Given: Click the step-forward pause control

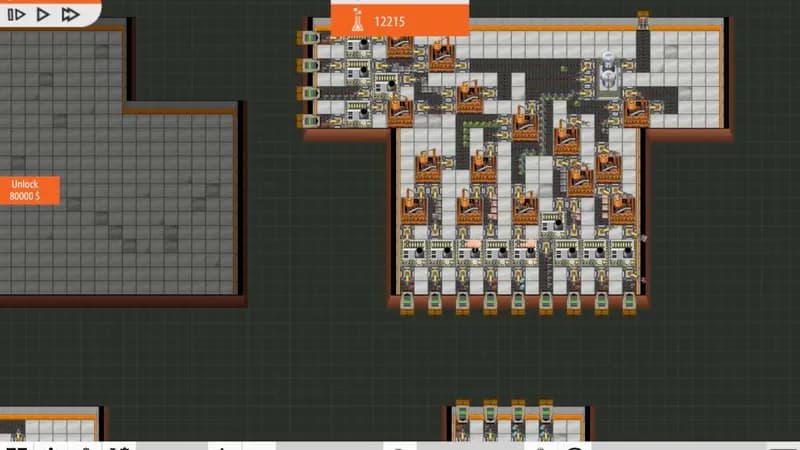Looking at the screenshot, I should tap(16, 14).
